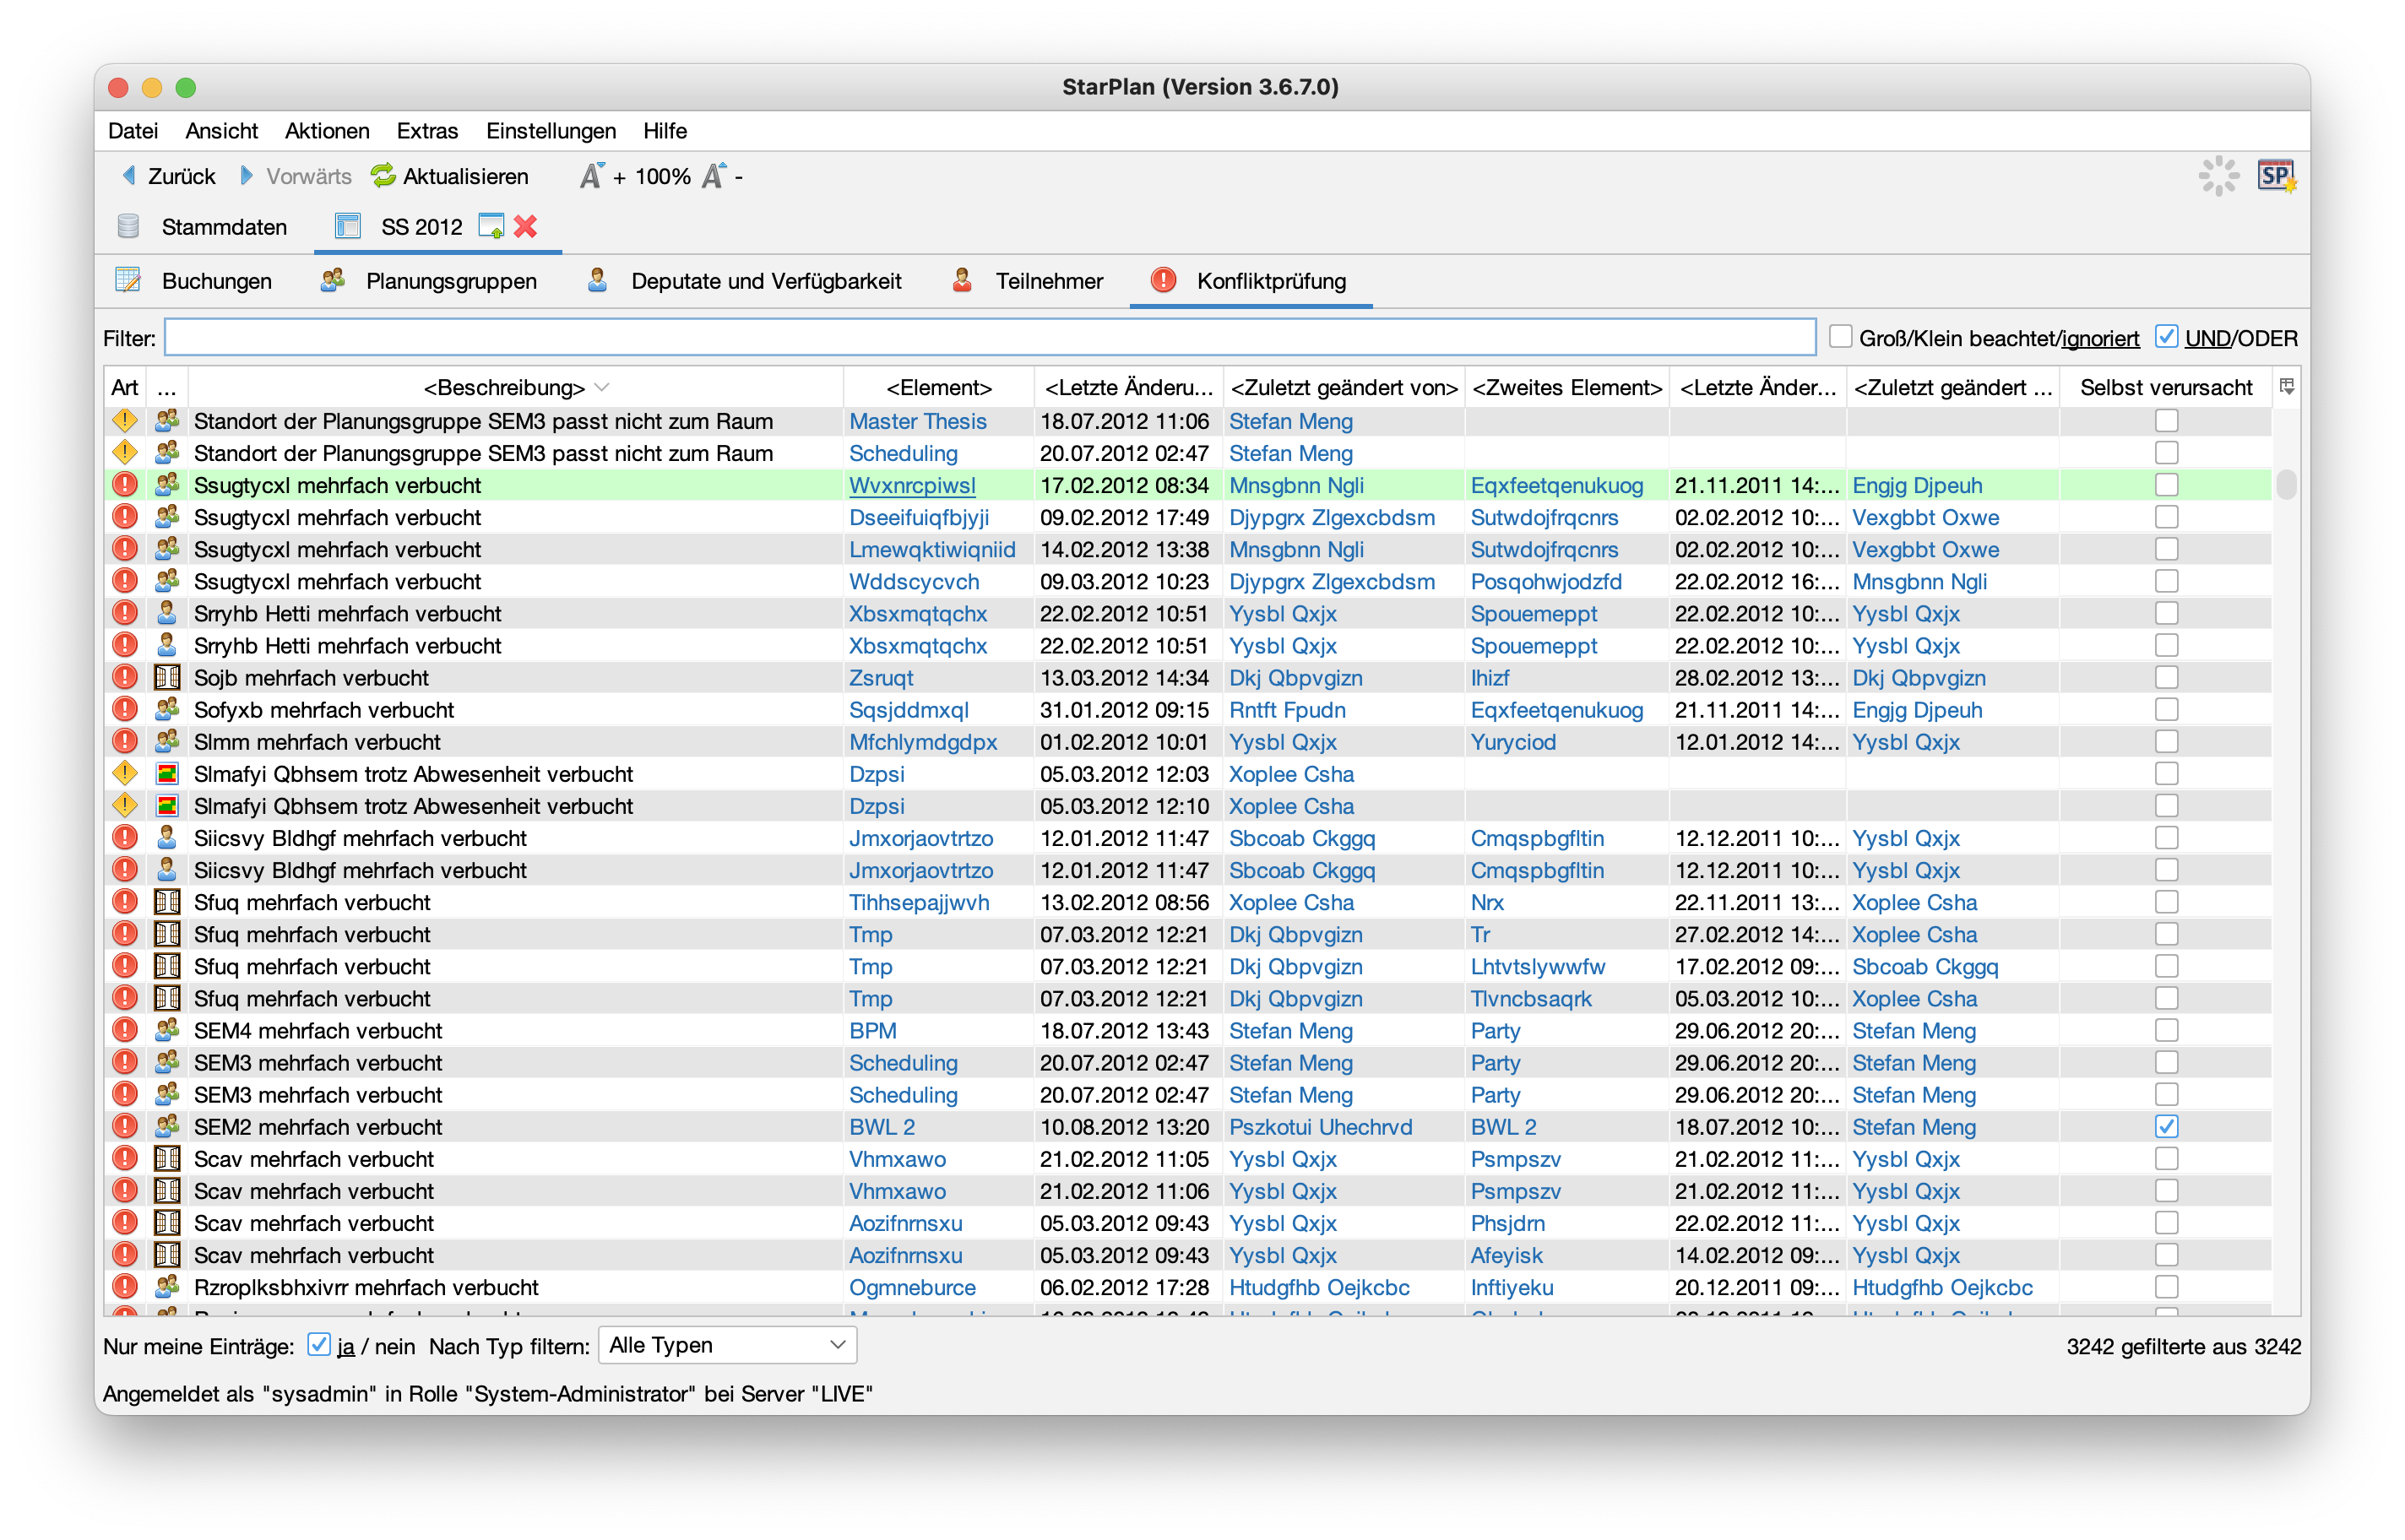The height and width of the screenshot is (1540, 2405).
Task: Click the Wvxnrcpiwsl link in highlighted row
Action: click(x=911, y=485)
